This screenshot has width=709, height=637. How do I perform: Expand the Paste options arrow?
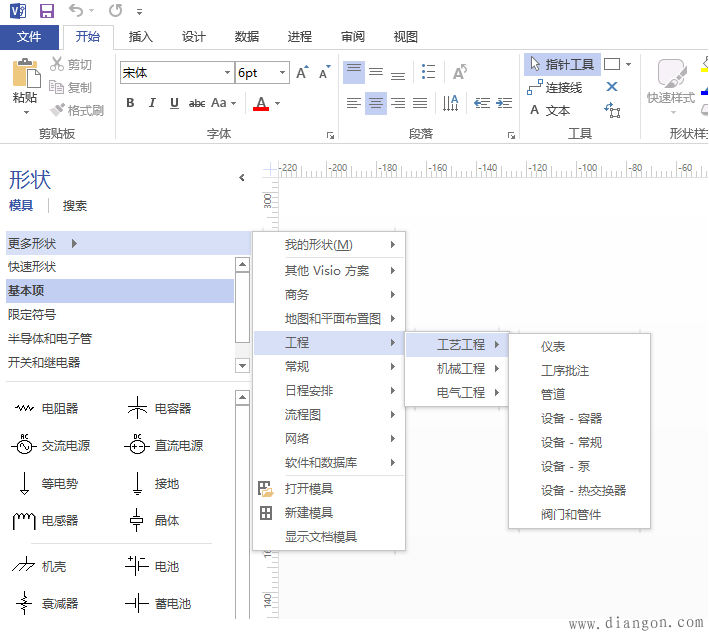tap(26, 112)
